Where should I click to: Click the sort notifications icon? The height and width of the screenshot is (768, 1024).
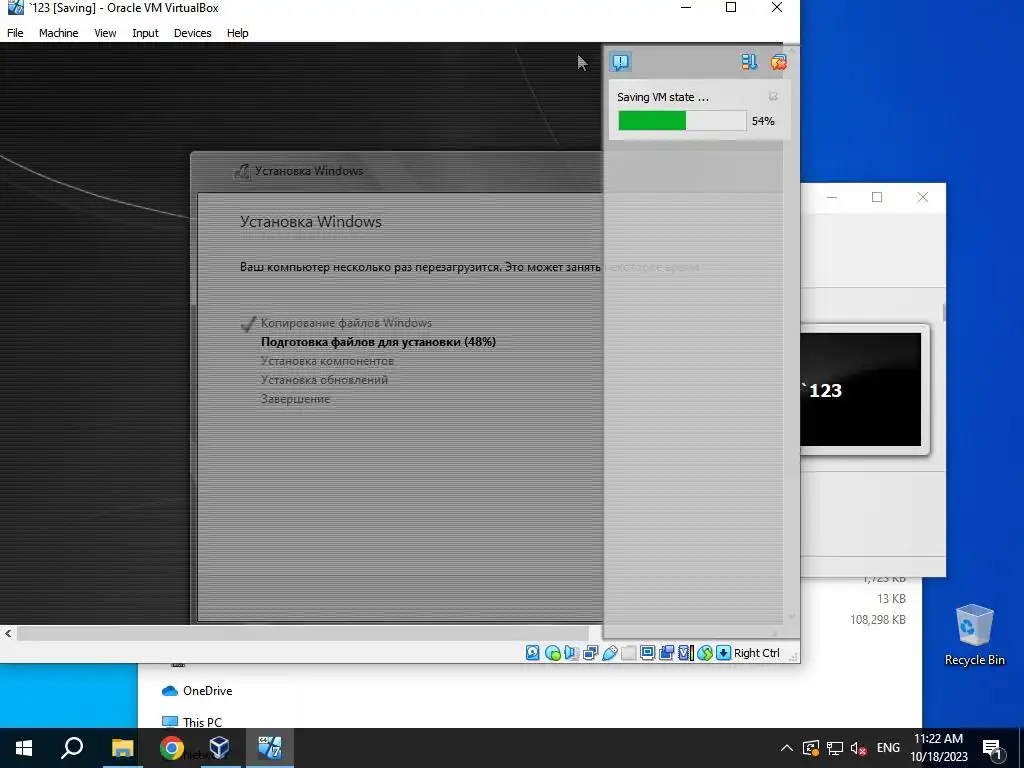(749, 62)
